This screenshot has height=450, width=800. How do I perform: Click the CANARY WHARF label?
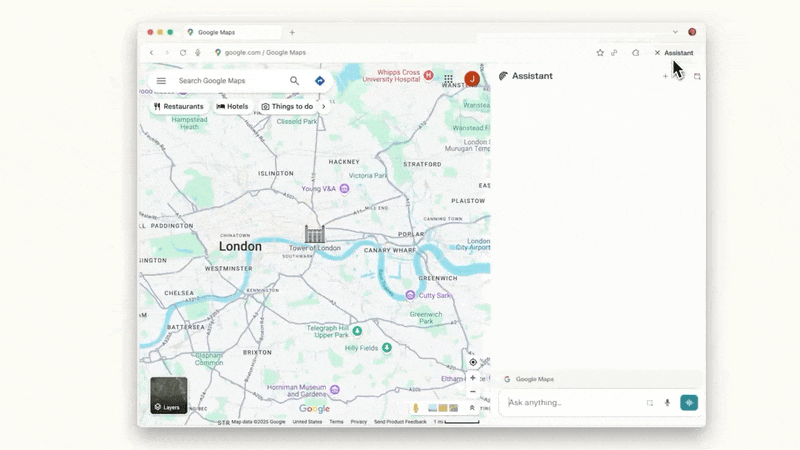390,250
